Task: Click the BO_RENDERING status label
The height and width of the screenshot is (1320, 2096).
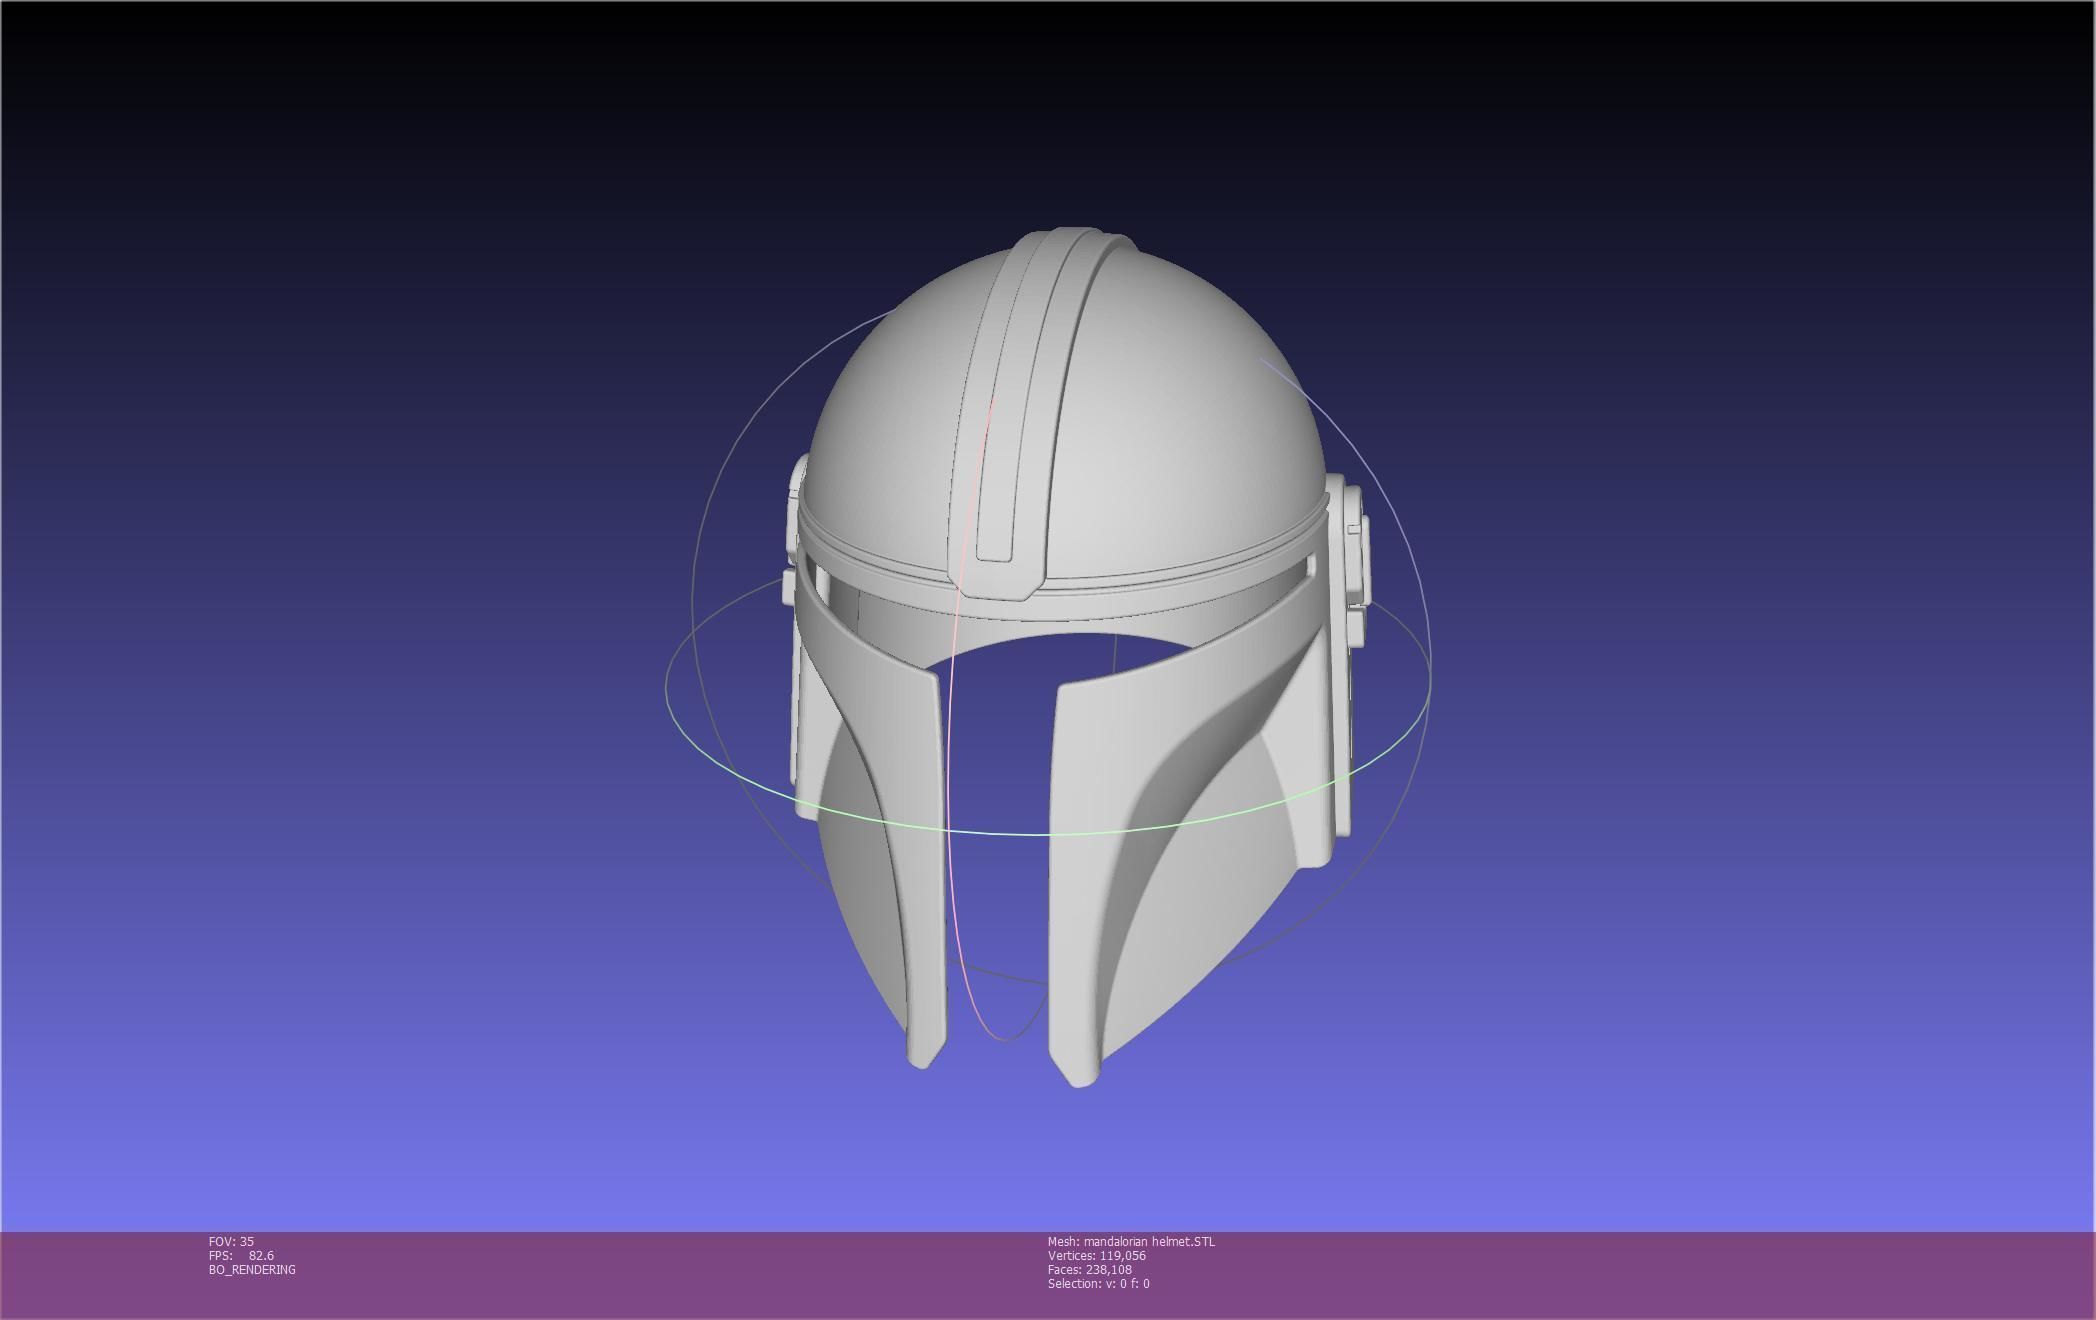Action: (252, 1269)
